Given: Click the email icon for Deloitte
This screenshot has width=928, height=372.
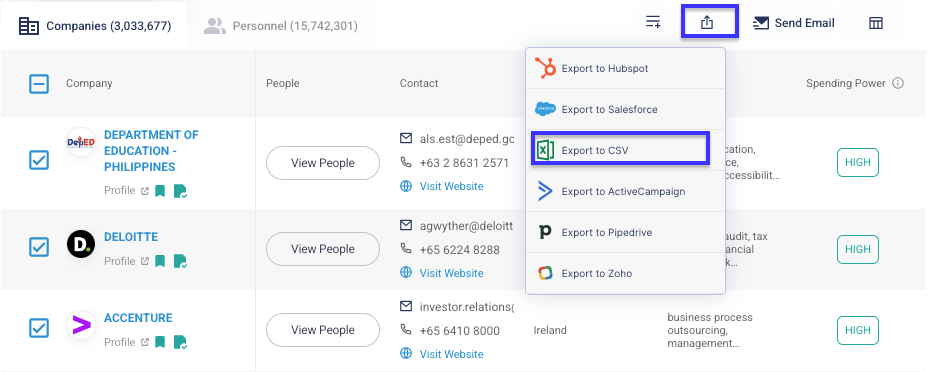Looking at the screenshot, I should [406, 225].
